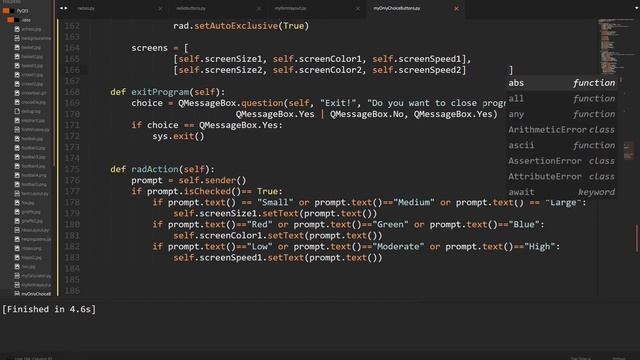Close the myOnlyChoiceButtons.py tab
This screenshot has width=640, height=360.
pyautogui.click(x=456, y=8)
